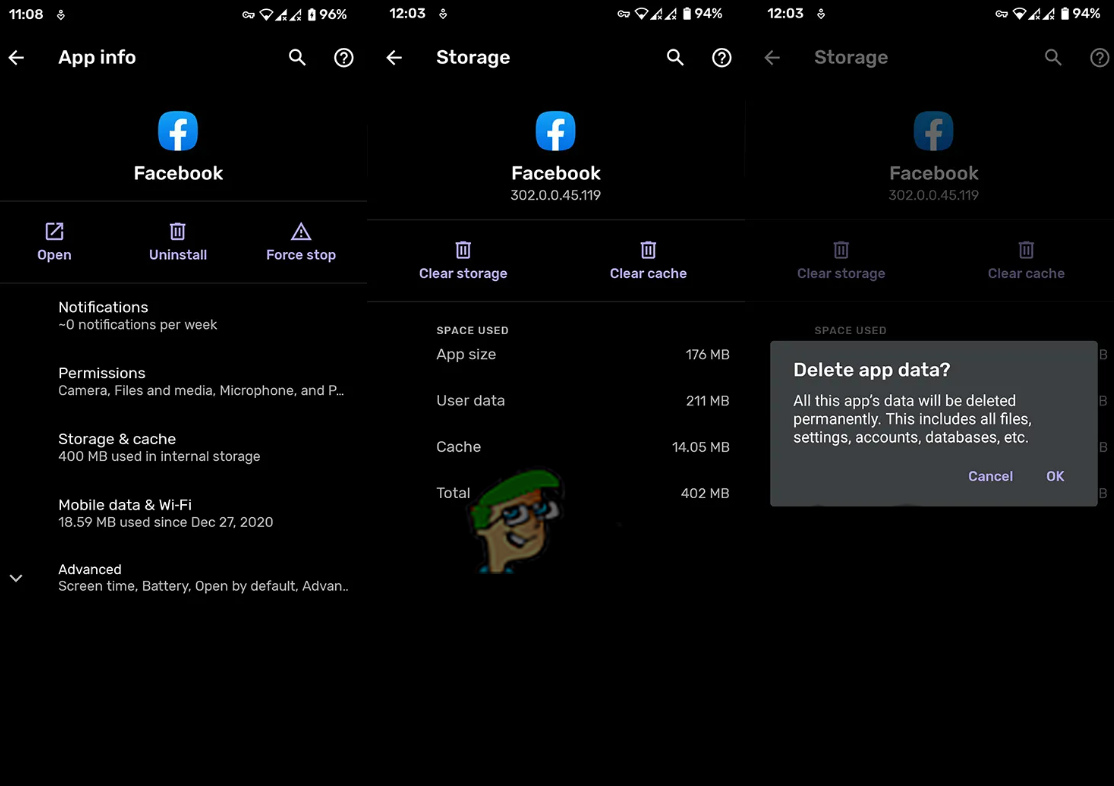Tap dimmed Clear cache behind the dialog

[x=1026, y=261]
